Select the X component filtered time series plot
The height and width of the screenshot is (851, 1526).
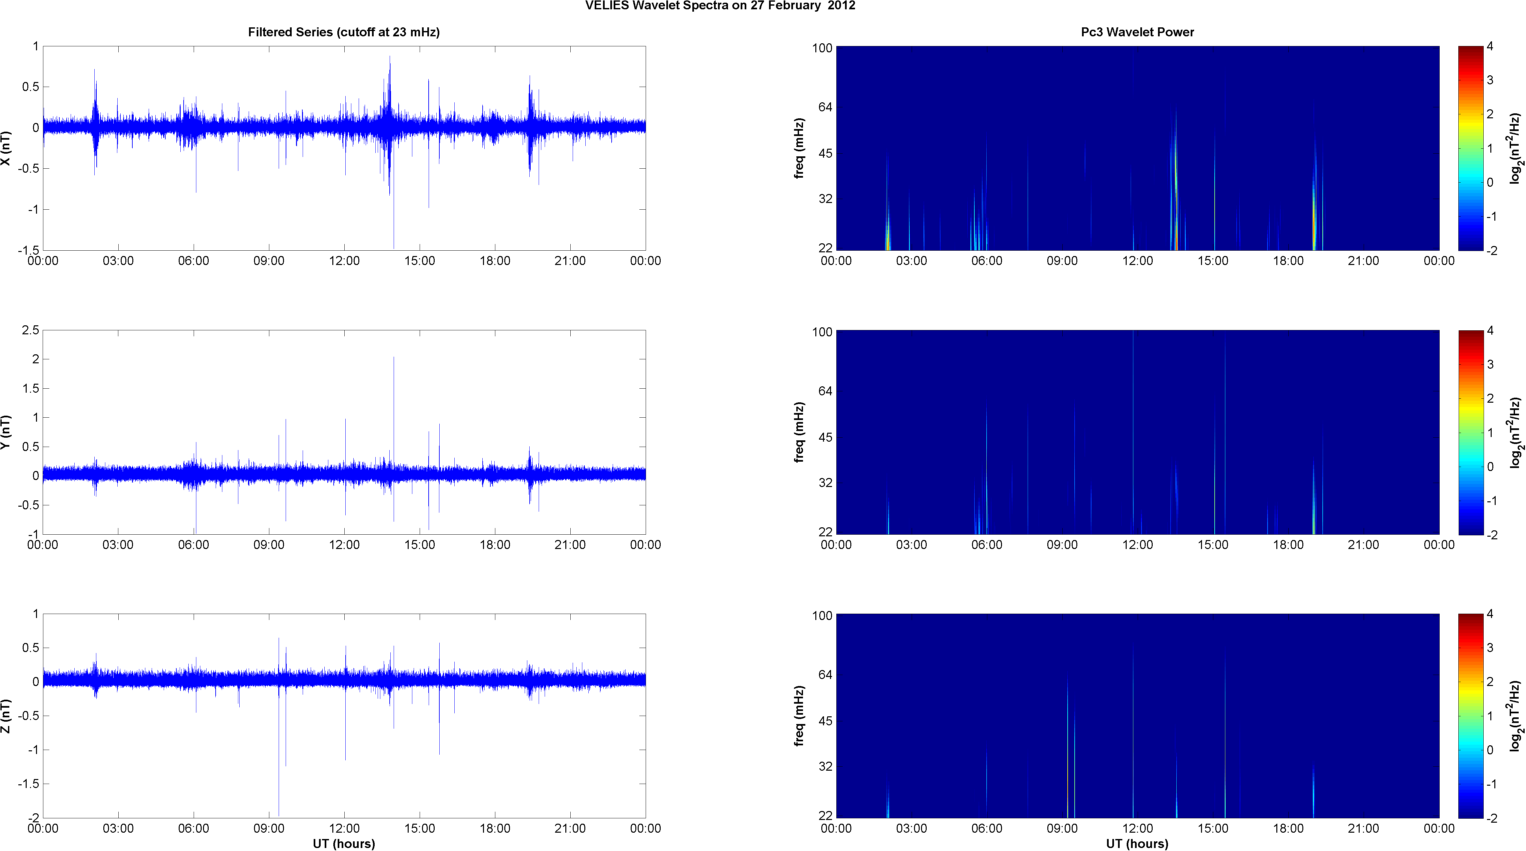click(x=344, y=148)
